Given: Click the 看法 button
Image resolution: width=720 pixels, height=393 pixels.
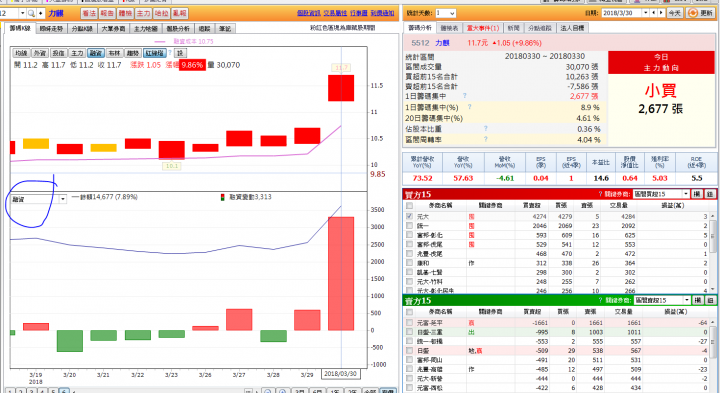Looking at the screenshot, I should click(x=89, y=13).
